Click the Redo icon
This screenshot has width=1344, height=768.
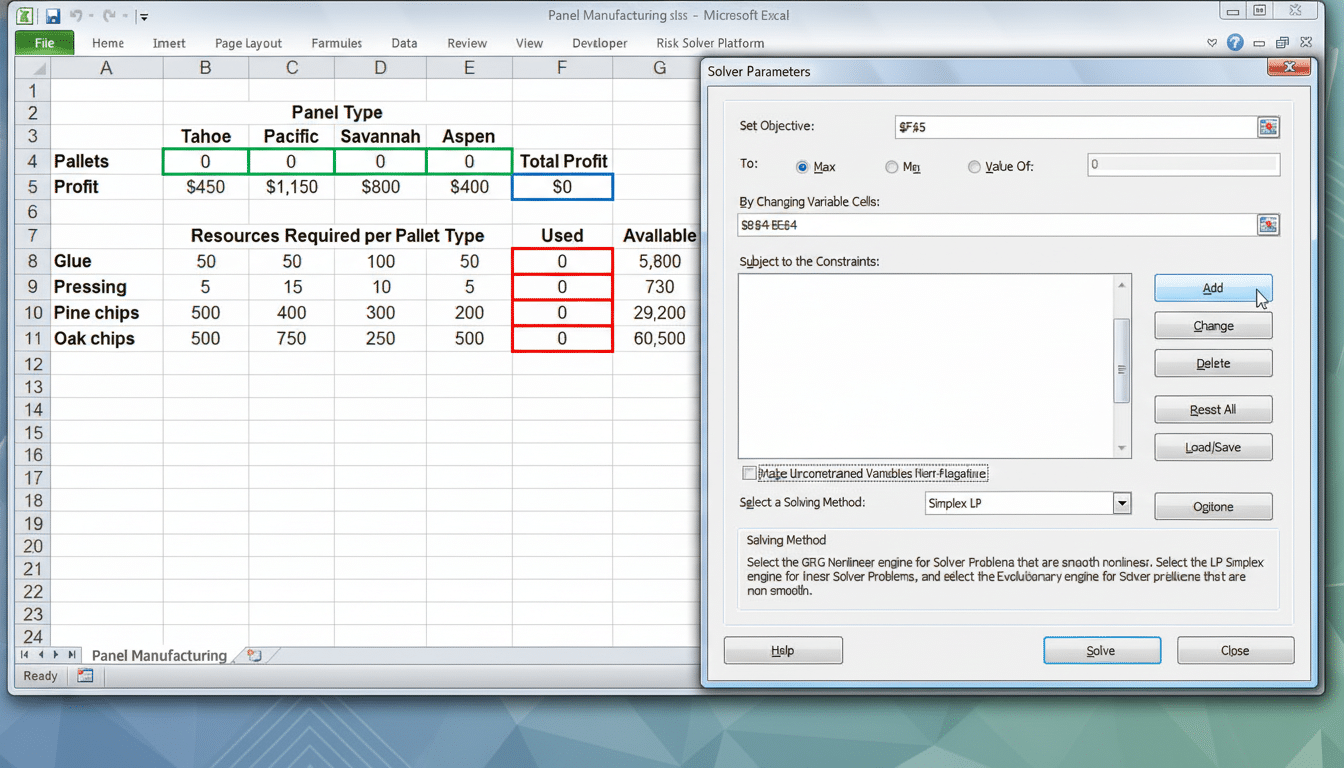point(108,15)
